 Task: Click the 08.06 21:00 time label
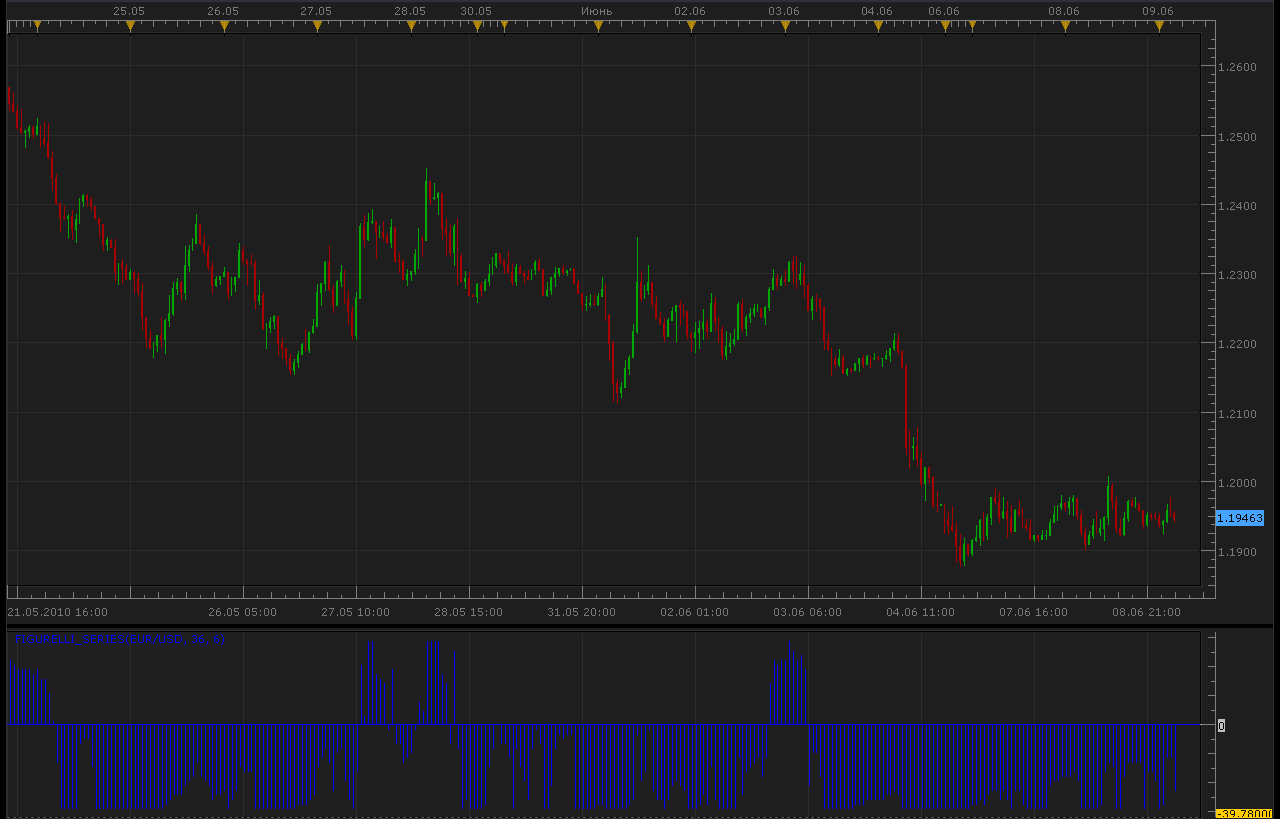(1146, 612)
